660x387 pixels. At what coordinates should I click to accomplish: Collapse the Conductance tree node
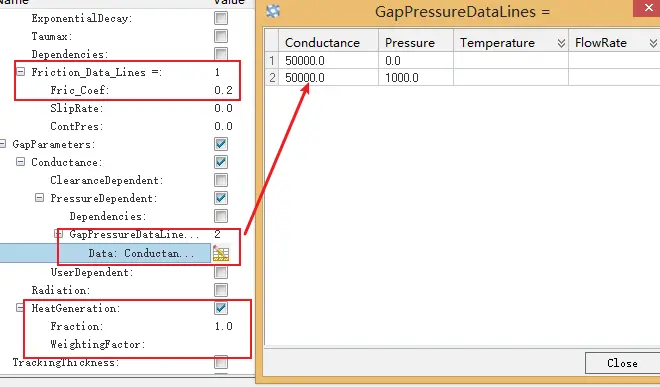[20, 162]
